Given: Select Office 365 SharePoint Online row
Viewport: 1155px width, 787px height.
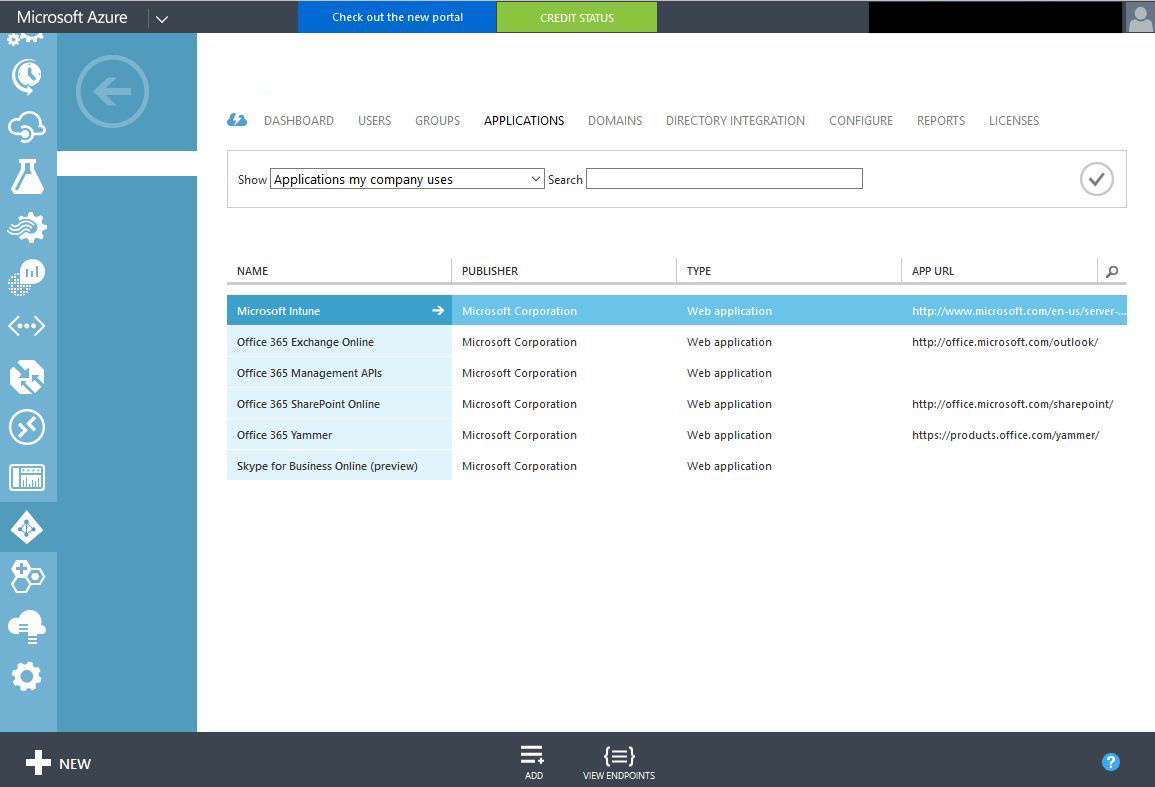Looking at the screenshot, I should 677,404.
